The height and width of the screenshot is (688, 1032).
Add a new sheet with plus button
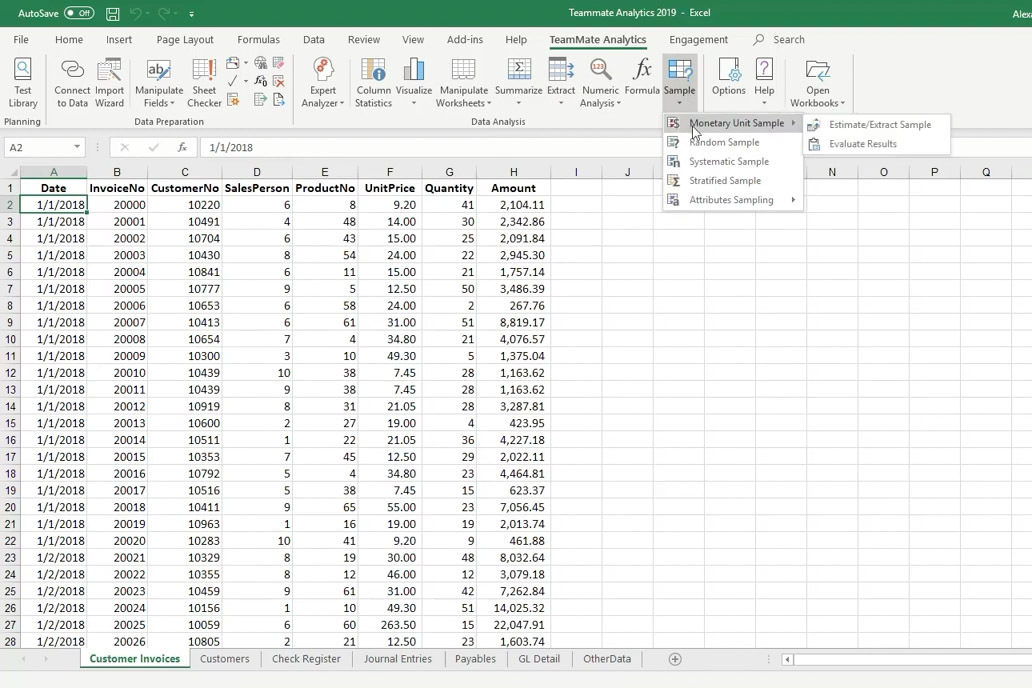(x=675, y=659)
